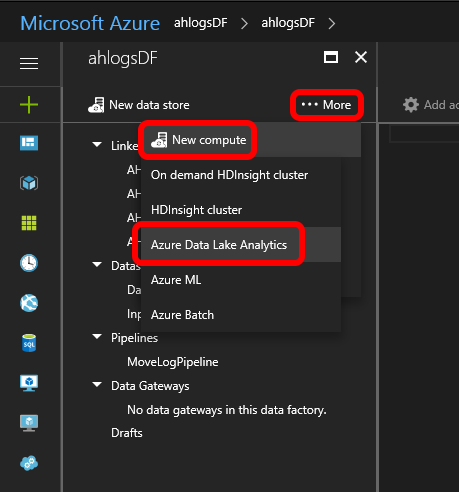Image resolution: width=459 pixels, height=492 pixels.
Task: Collapse the Pipelines tree node
Action: [97, 336]
